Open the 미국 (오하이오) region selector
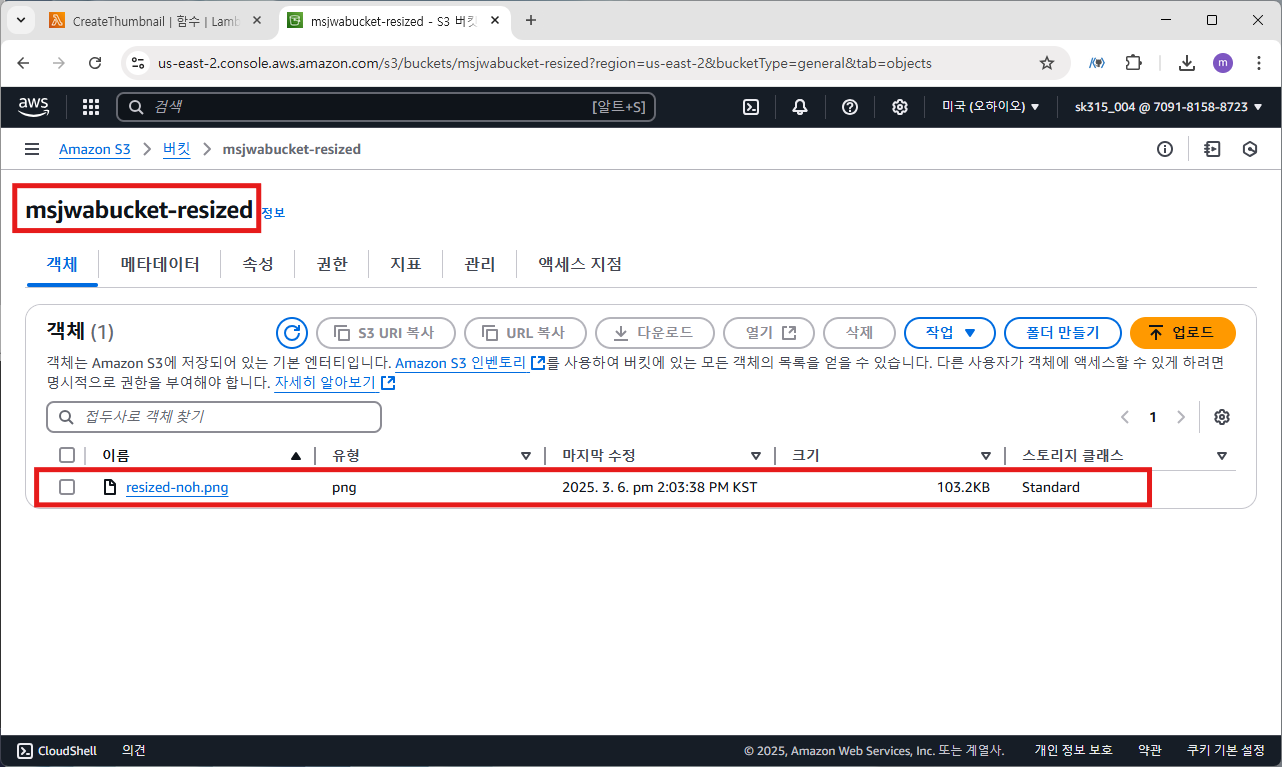The image size is (1282, 767). pyautogui.click(x=990, y=107)
